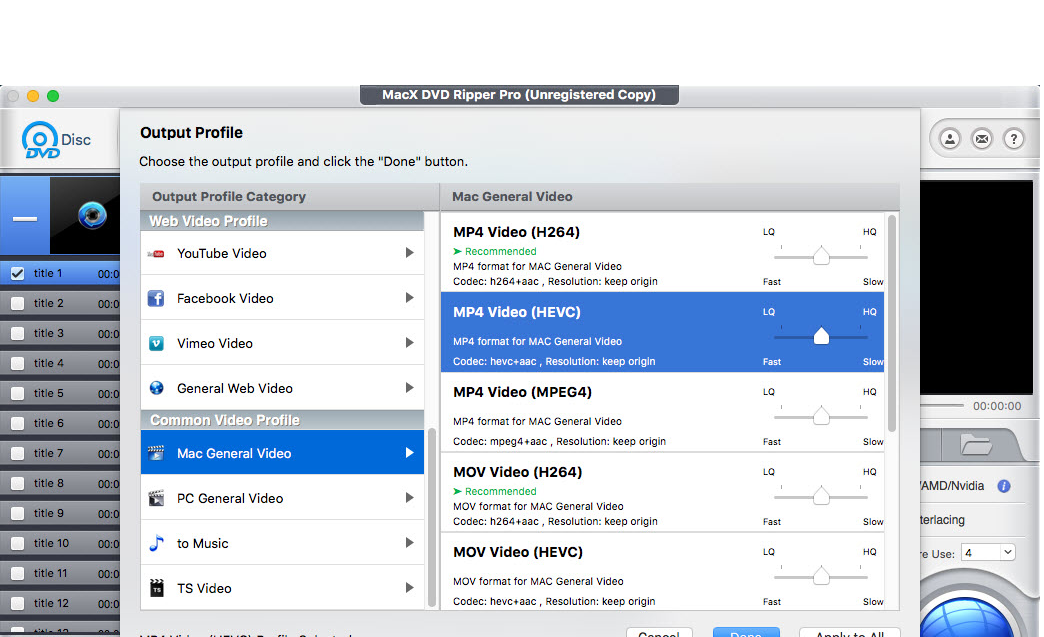This screenshot has width=1044, height=637.
Task: Open the output folder icon
Action: [x=975, y=443]
